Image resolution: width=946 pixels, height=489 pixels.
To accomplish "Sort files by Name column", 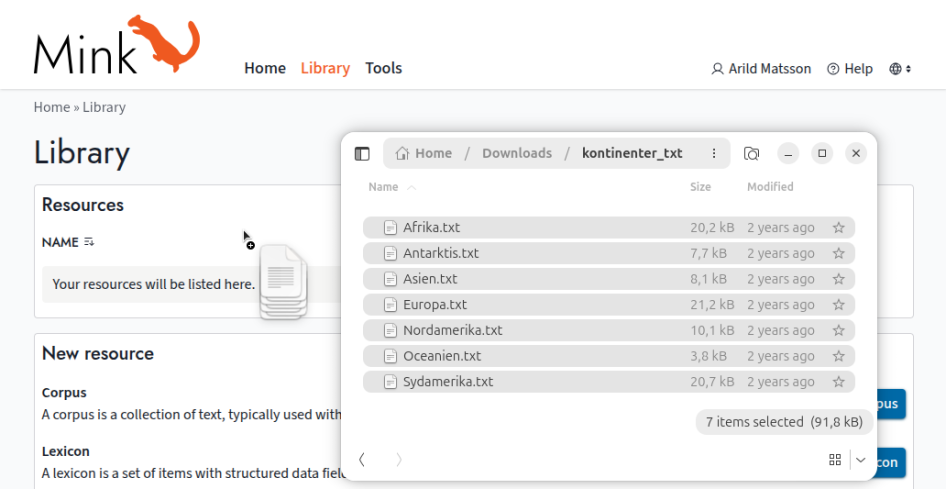I will click(x=392, y=187).
